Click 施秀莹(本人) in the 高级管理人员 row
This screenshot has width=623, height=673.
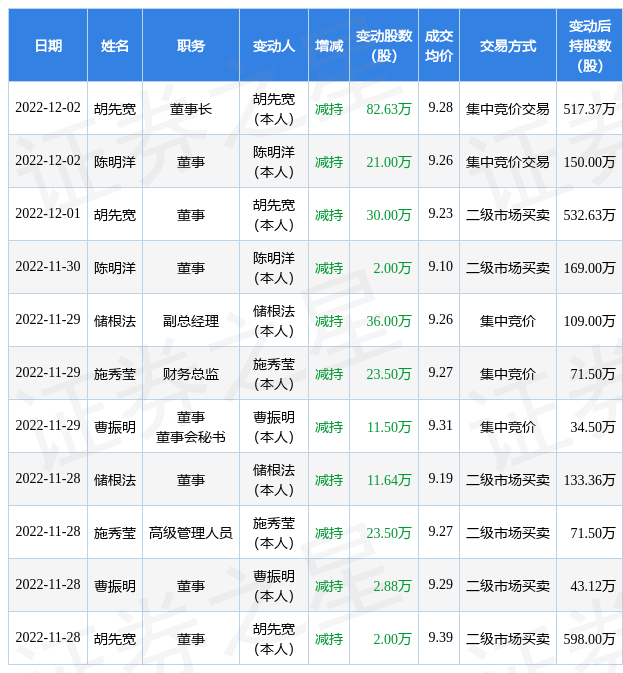click(x=274, y=533)
